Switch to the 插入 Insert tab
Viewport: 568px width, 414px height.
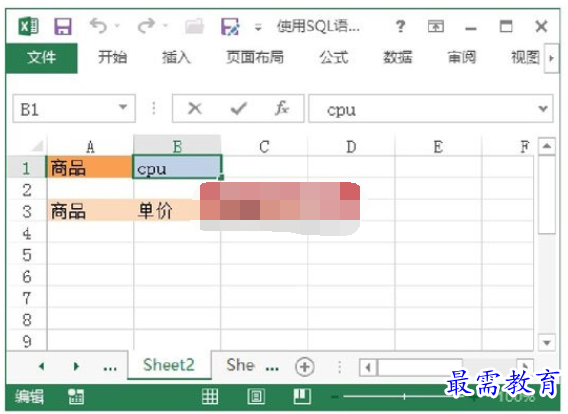[x=176, y=58]
